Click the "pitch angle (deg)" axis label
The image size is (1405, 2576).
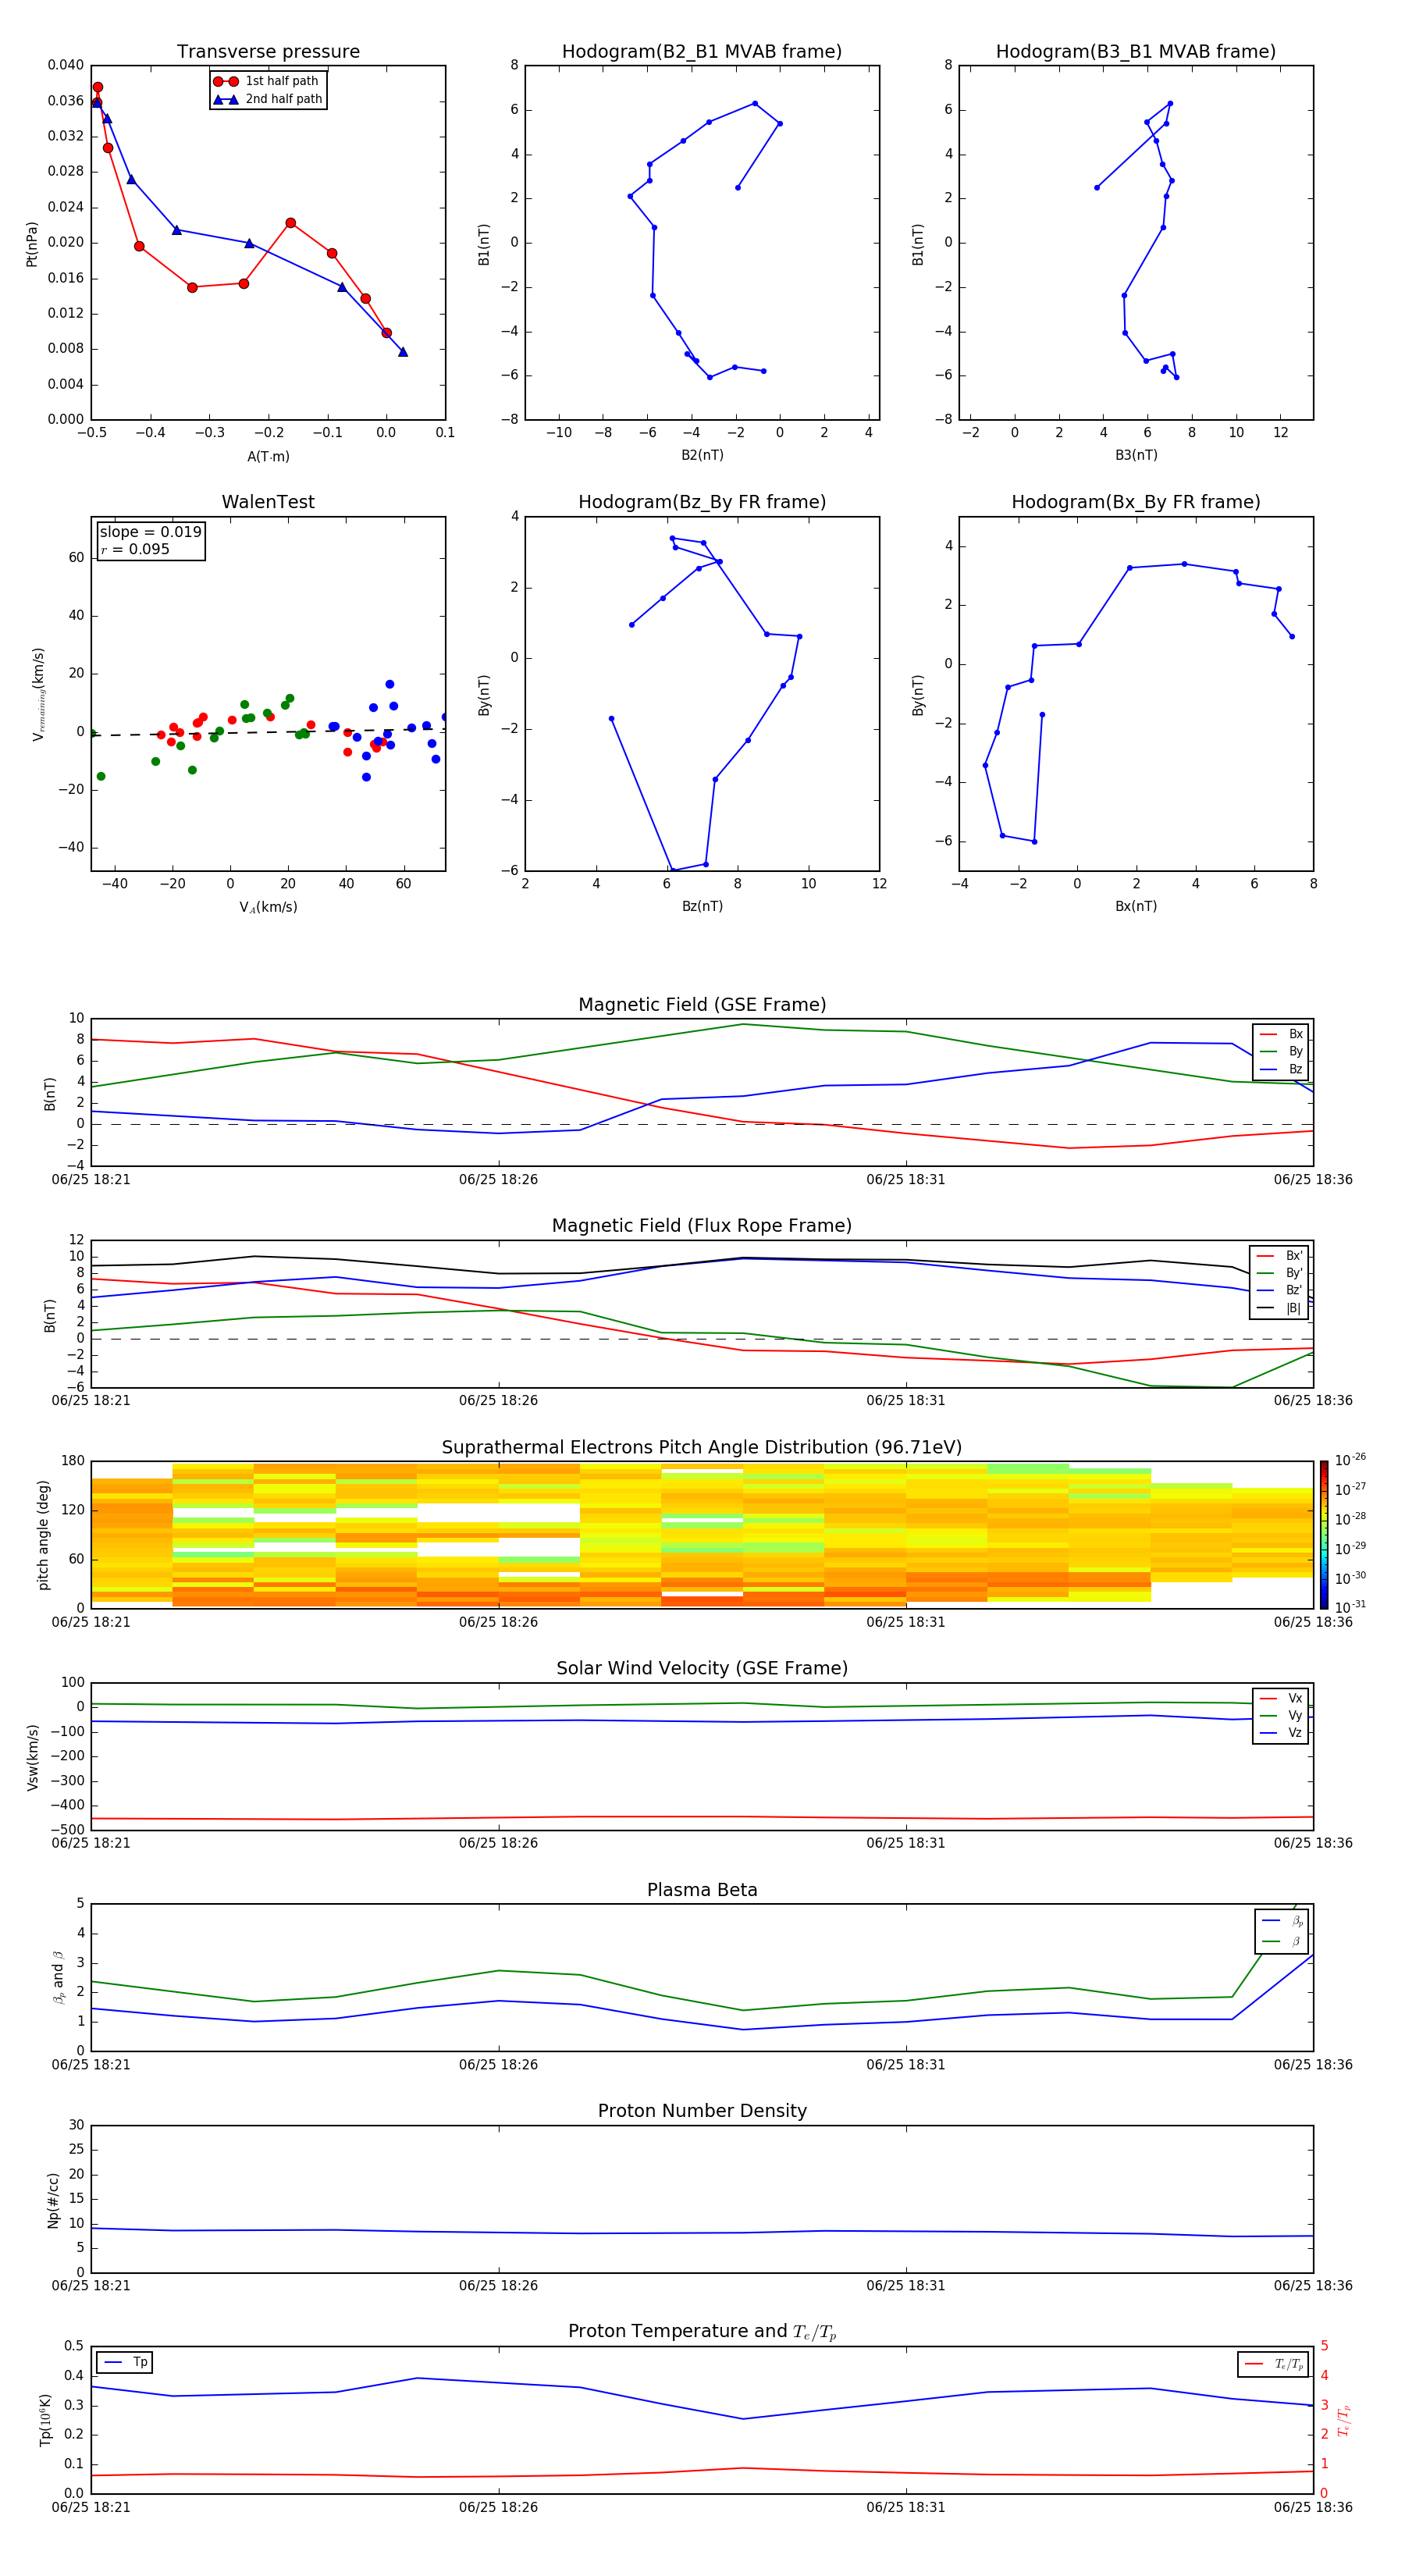pyautogui.click(x=43, y=1535)
